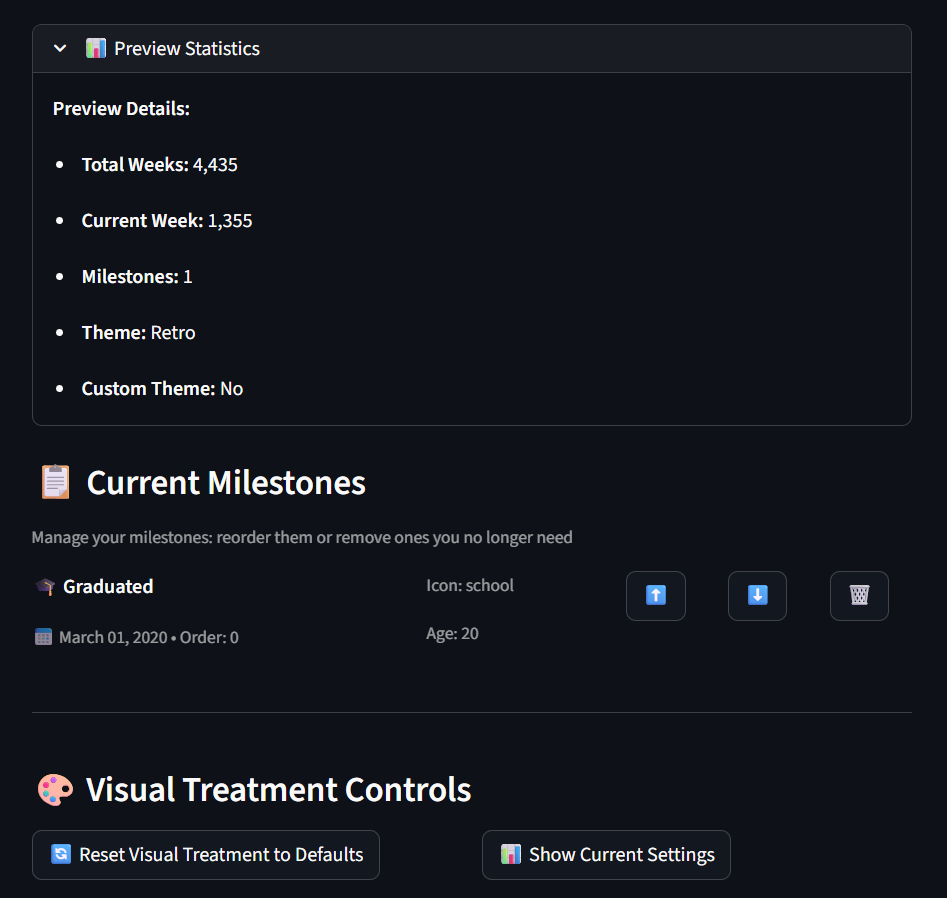Click the calendar icon before March 01, 2020

pos(43,637)
